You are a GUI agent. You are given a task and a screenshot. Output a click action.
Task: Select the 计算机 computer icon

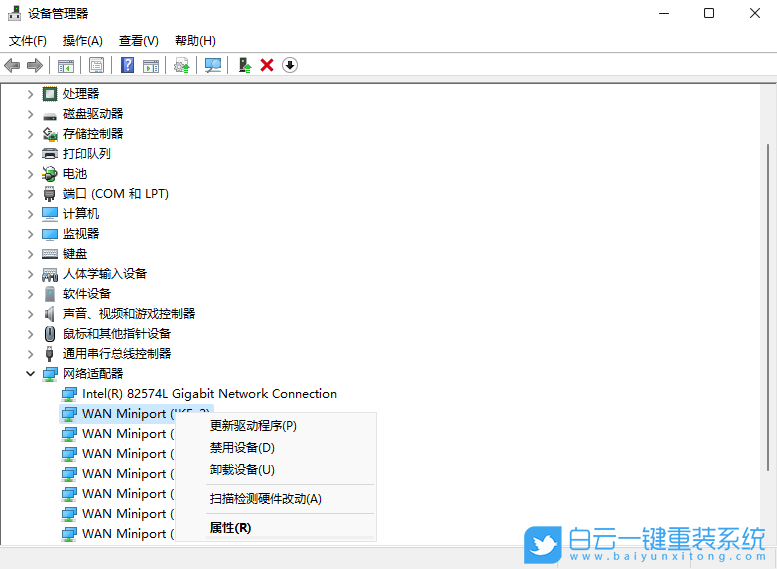(x=50, y=214)
